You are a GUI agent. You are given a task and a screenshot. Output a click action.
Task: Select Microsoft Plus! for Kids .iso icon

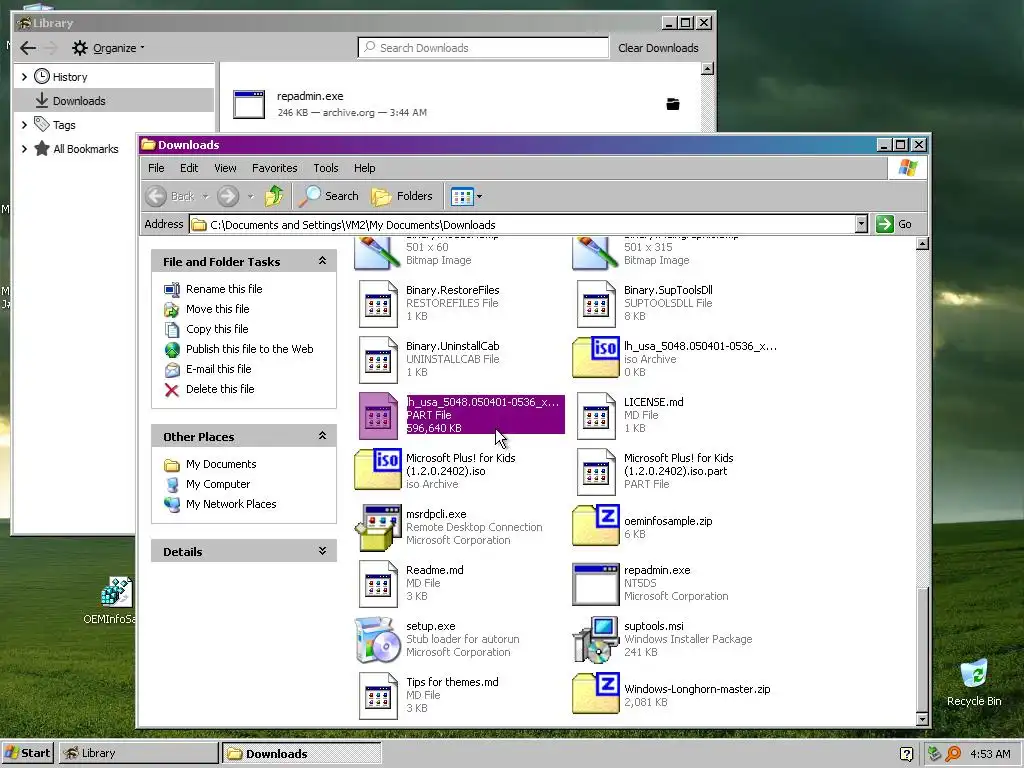tap(377, 470)
